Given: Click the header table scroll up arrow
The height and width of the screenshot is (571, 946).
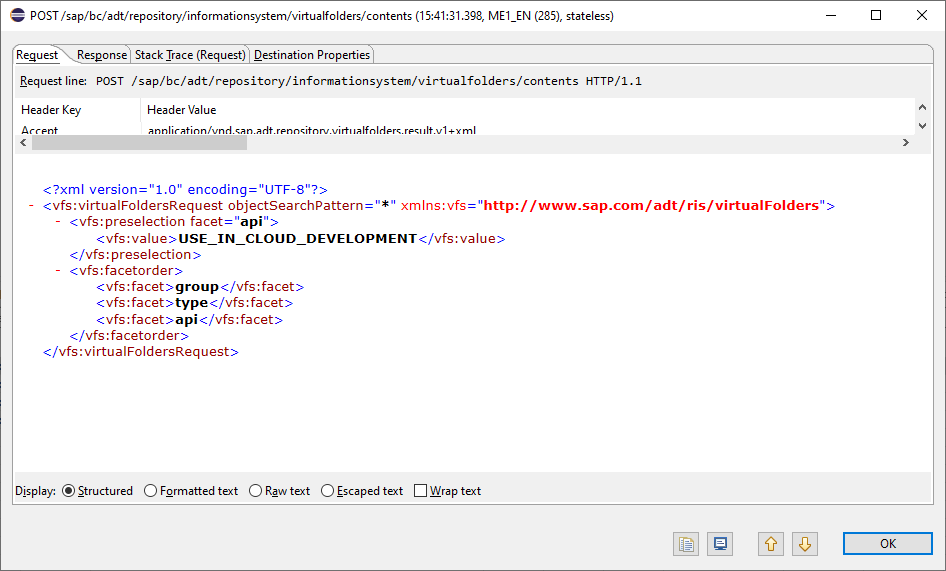Looking at the screenshot, I should coord(922,107).
